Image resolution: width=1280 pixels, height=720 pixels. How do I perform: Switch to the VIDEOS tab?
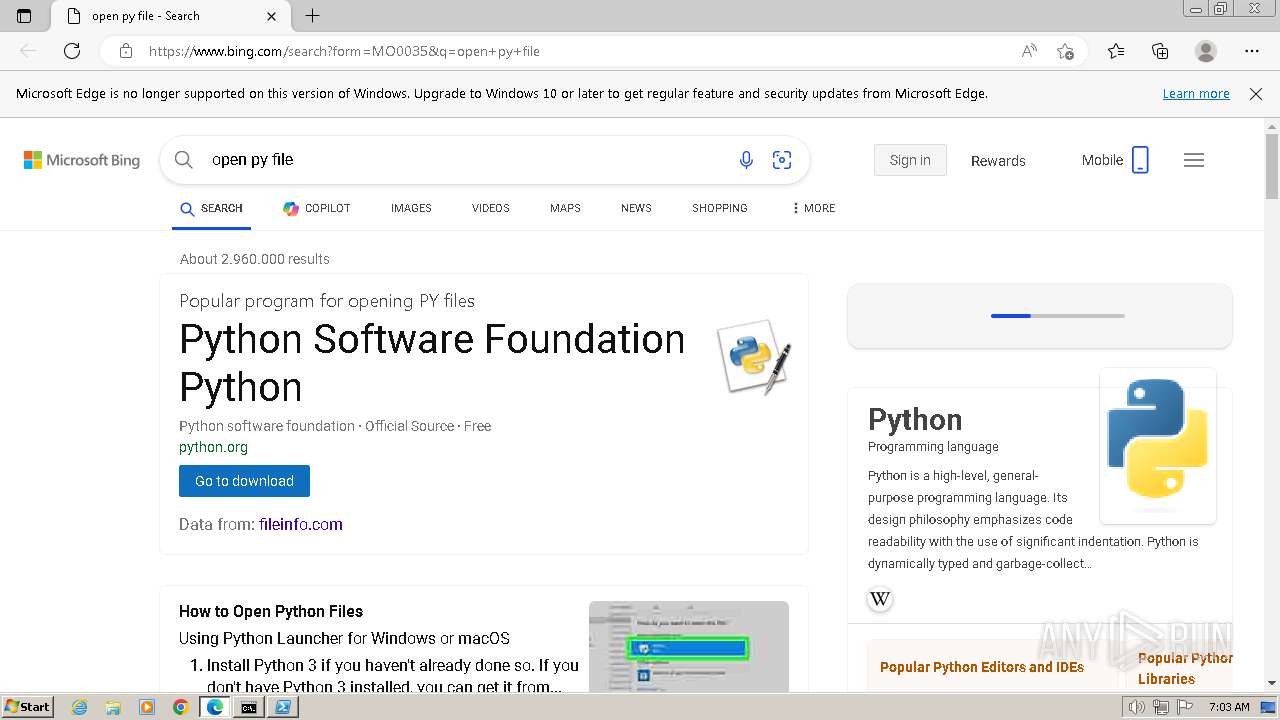coord(491,208)
